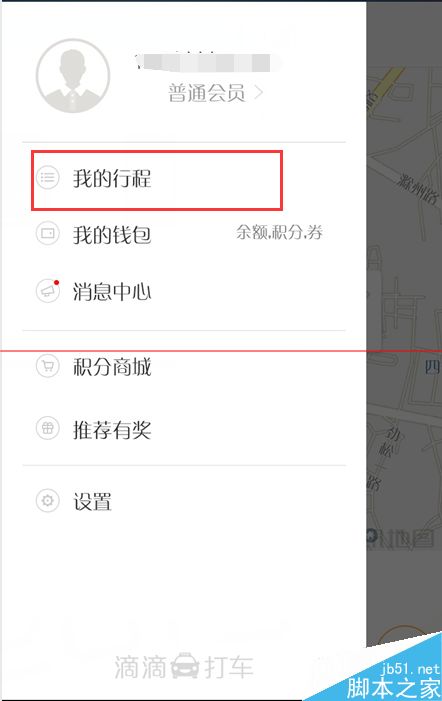Open 消息中心 messages
Image resolution: width=442 pixels, height=701 pixels.
184,291
